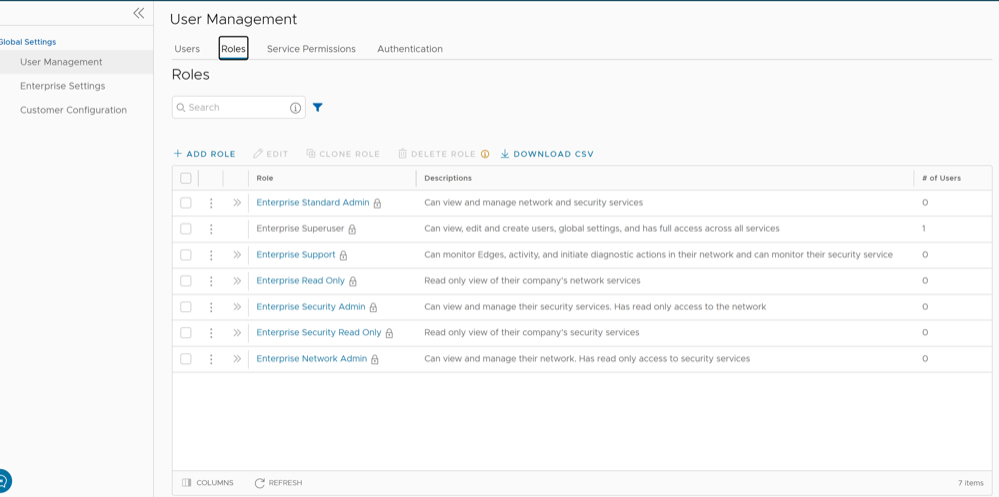
Task: Switch to the Authentication tab
Action: pyautogui.click(x=410, y=49)
